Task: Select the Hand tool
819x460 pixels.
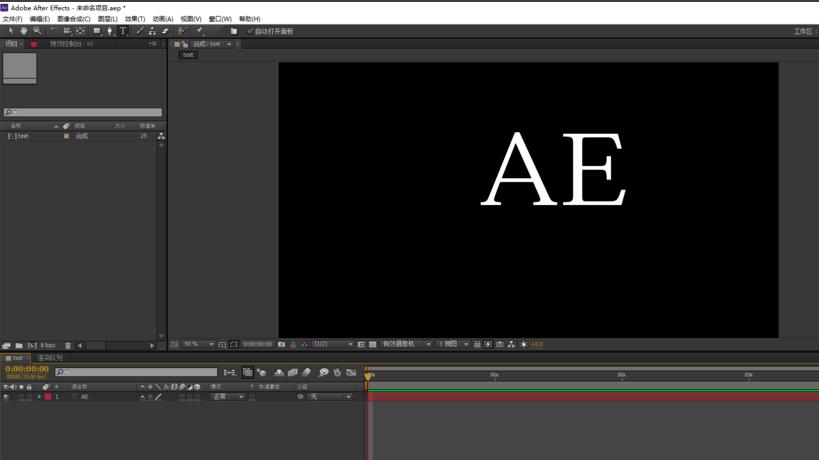Action: click(24, 31)
